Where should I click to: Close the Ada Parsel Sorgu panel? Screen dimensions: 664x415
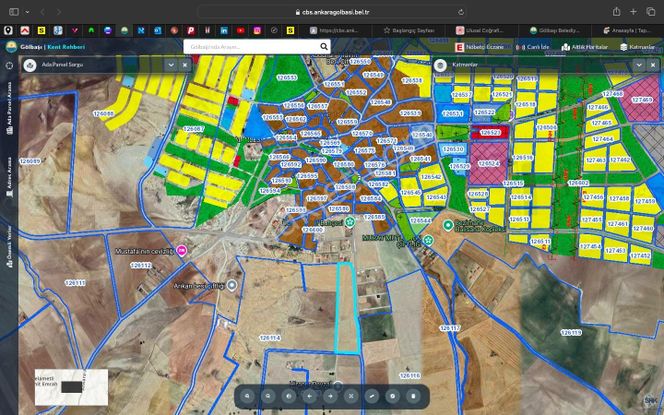pyautogui.click(x=184, y=65)
